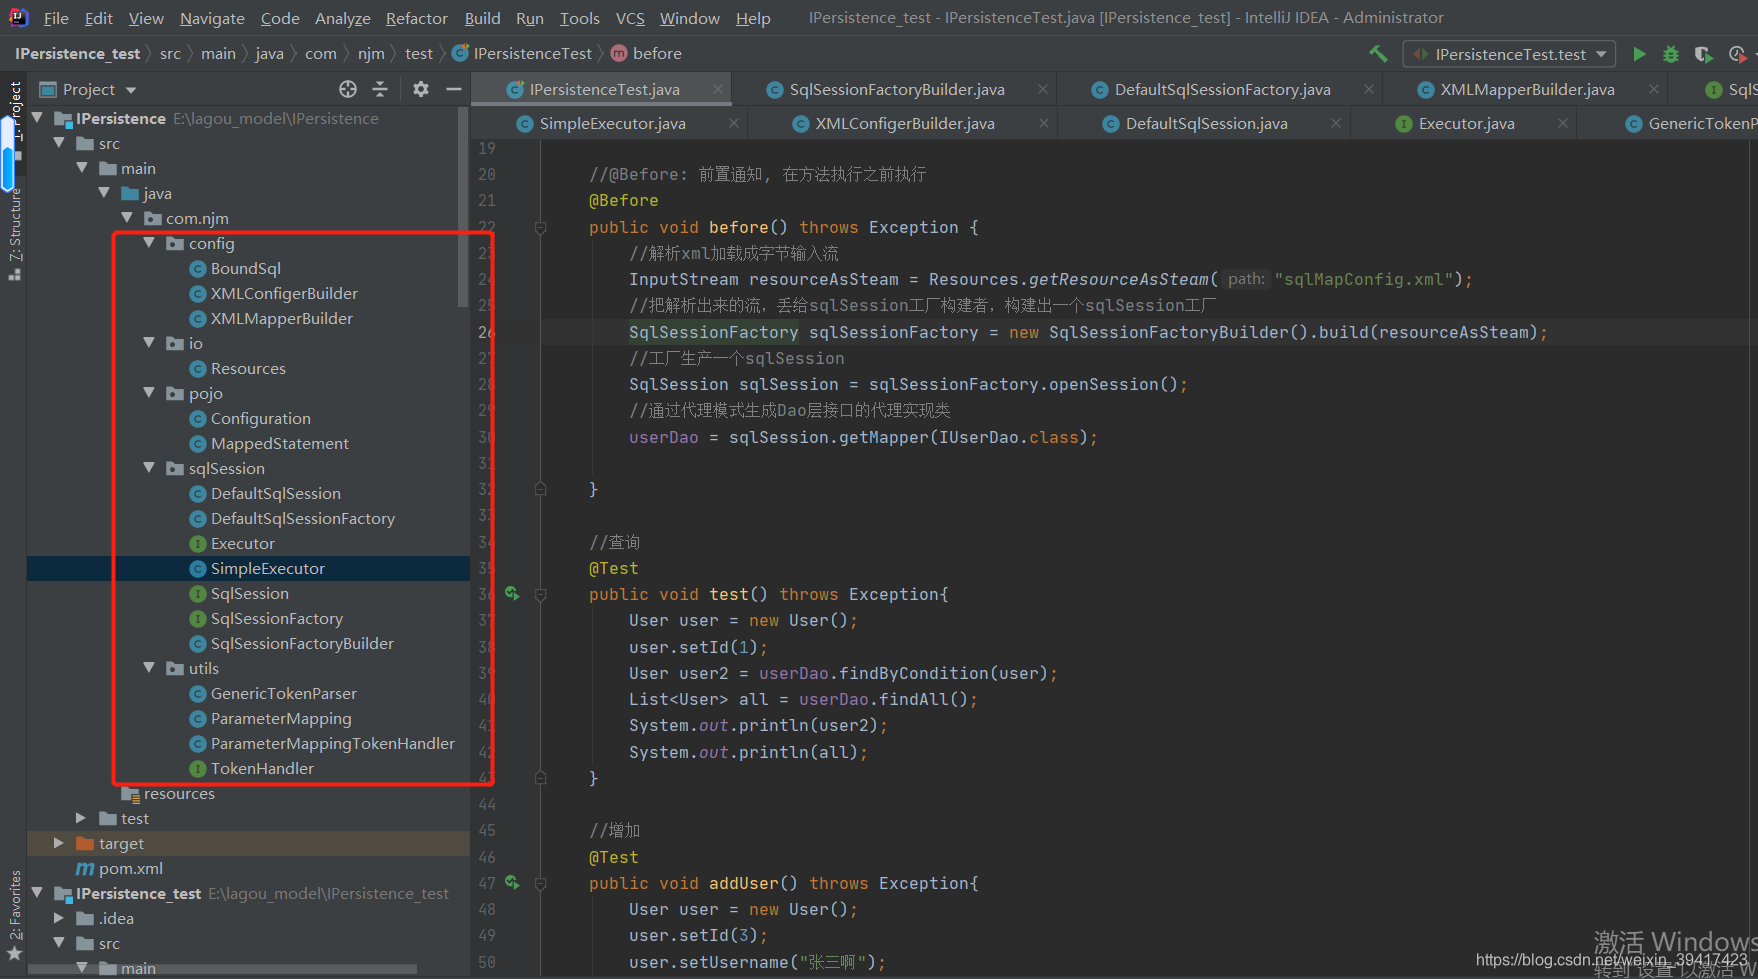Screen dimensions: 1758x979
Task: Hide the Project tool window
Action: click(453, 89)
